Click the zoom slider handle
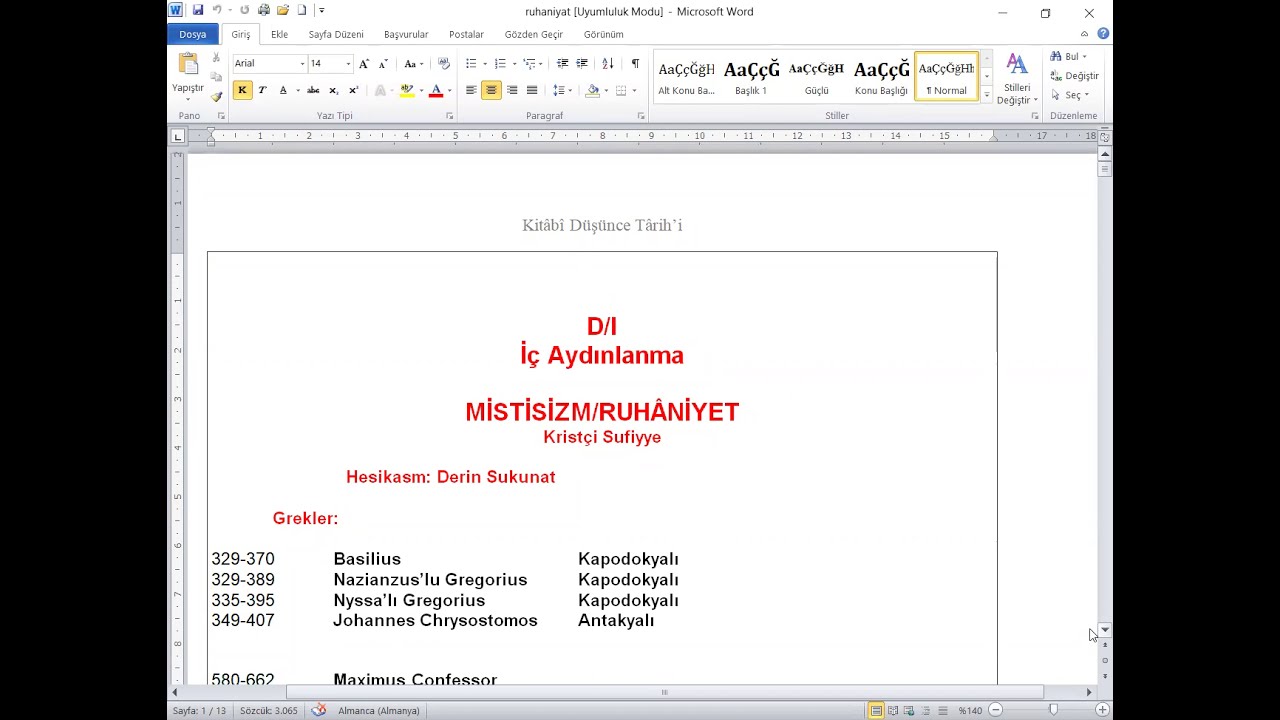This screenshot has height=720, width=1280. pyautogui.click(x=1053, y=710)
